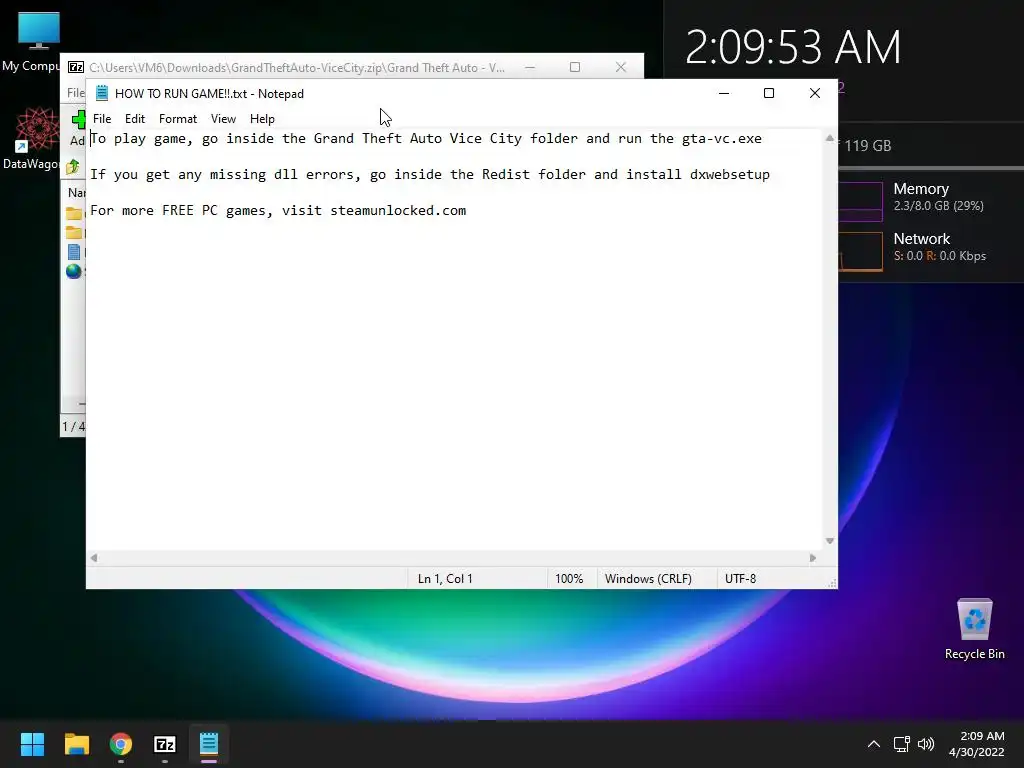The image size is (1024, 768).
Task: Select the second folder in 7-Zip list
Action: 74,232
